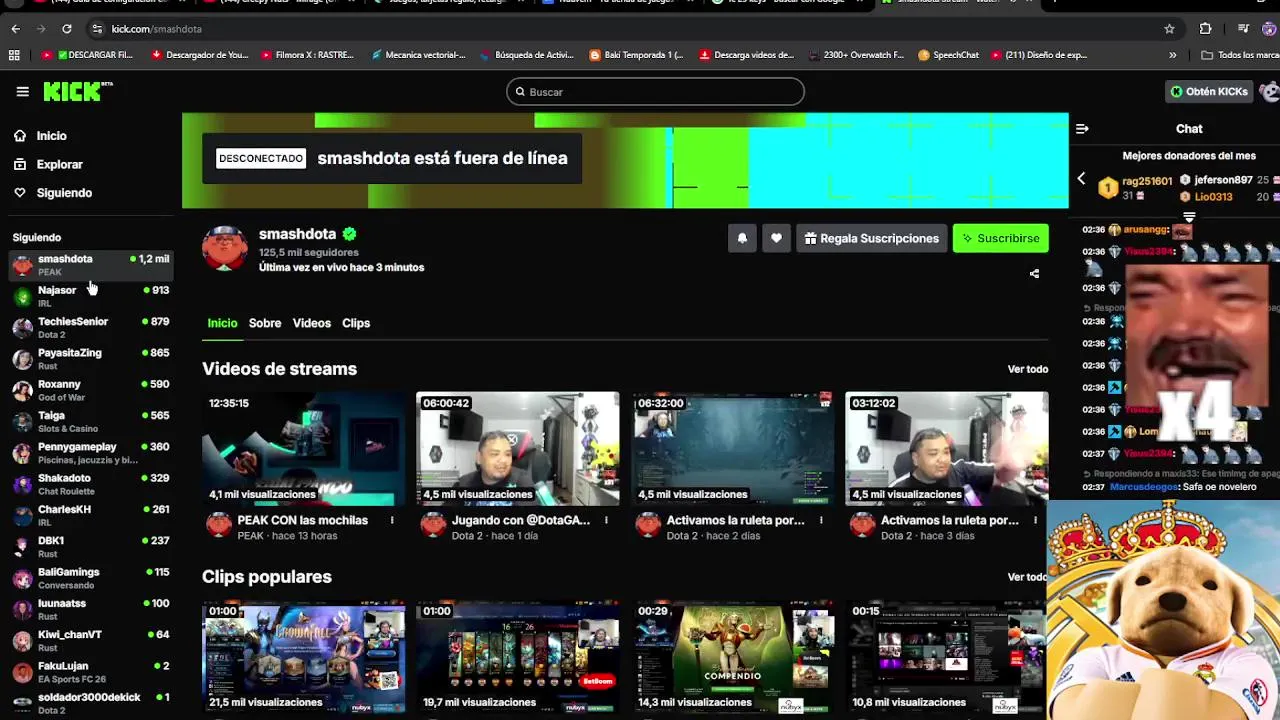Image resolution: width=1280 pixels, height=720 pixels.
Task: Open luunaatss channel in the sidebar
Action: click(x=90, y=609)
